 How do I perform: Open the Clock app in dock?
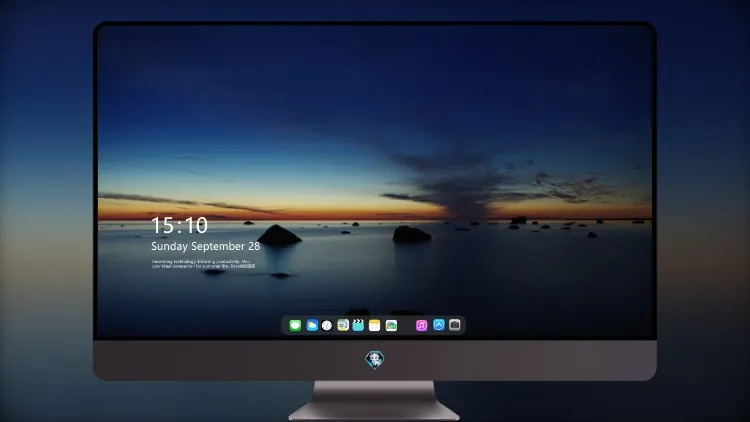tap(327, 325)
